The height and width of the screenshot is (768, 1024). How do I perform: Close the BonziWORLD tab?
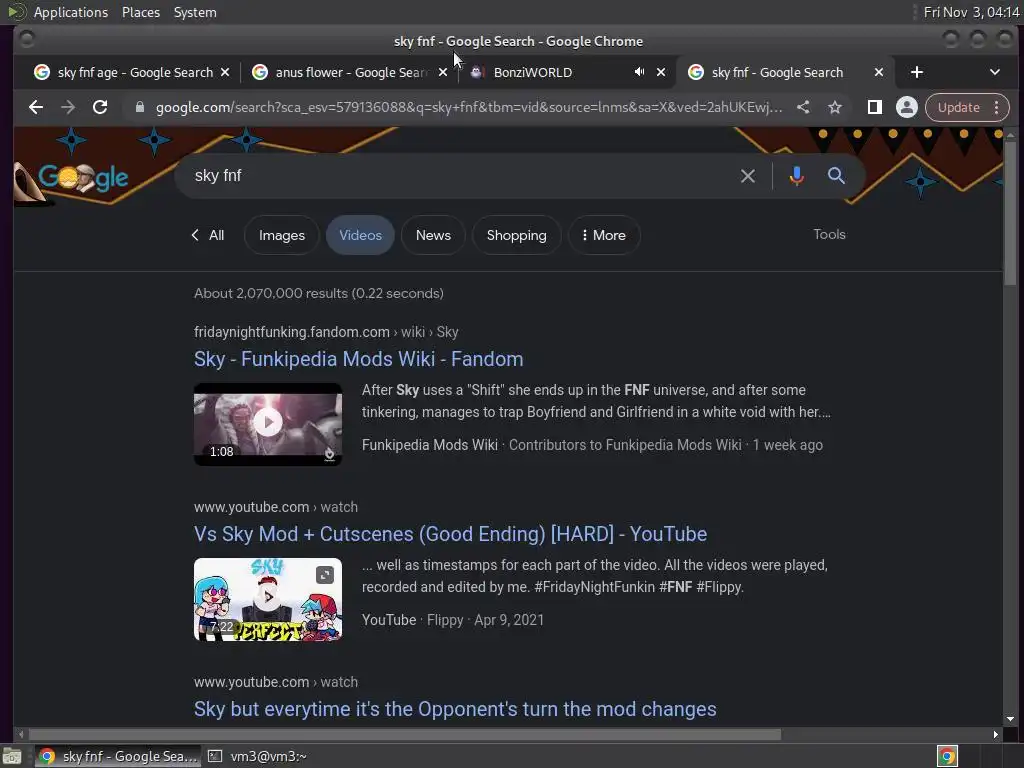pyautogui.click(x=661, y=72)
